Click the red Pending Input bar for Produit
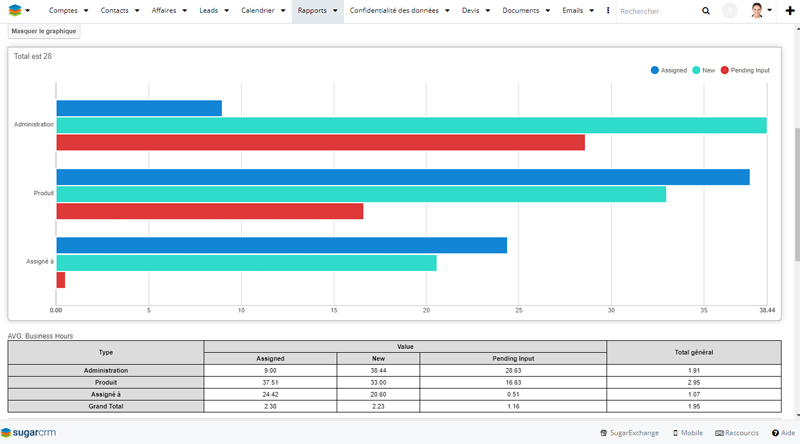This screenshot has width=800, height=444. tap(210, 211)
